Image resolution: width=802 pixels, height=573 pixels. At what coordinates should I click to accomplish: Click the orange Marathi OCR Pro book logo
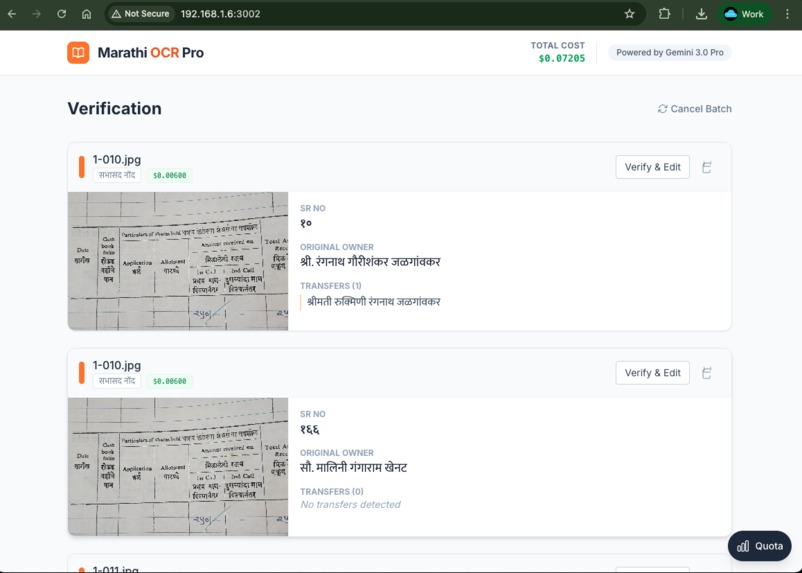tap(78, 53)
